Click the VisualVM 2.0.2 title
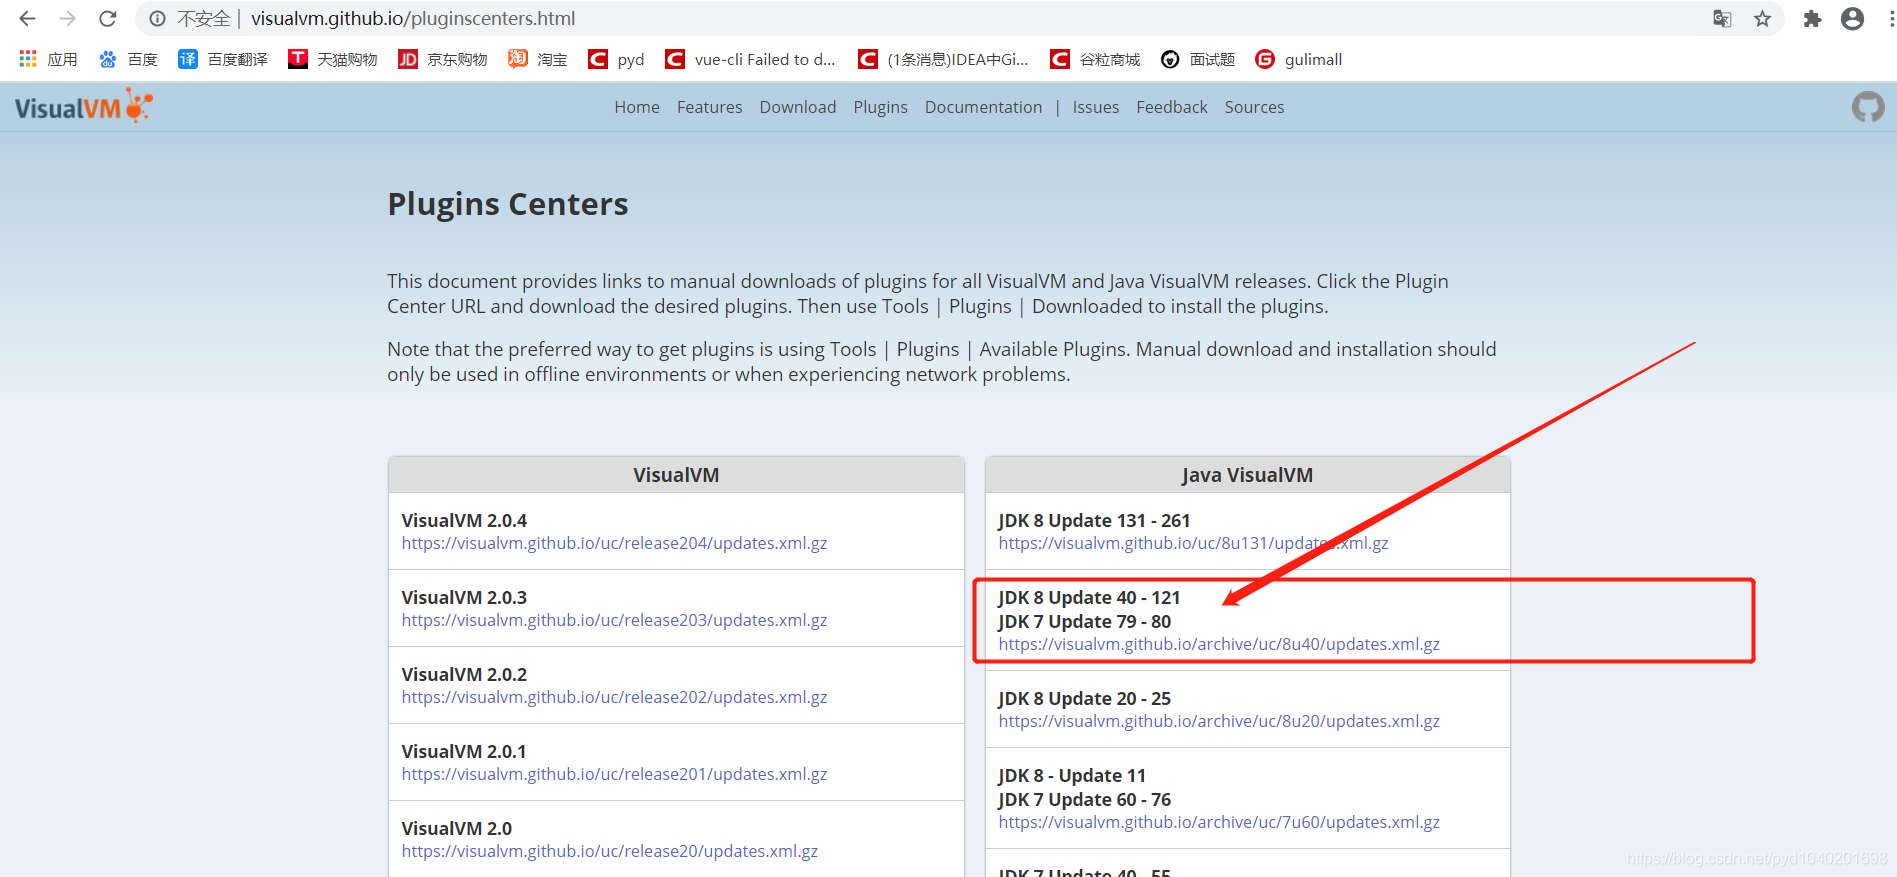The image size is (1897, 877). 464,674
